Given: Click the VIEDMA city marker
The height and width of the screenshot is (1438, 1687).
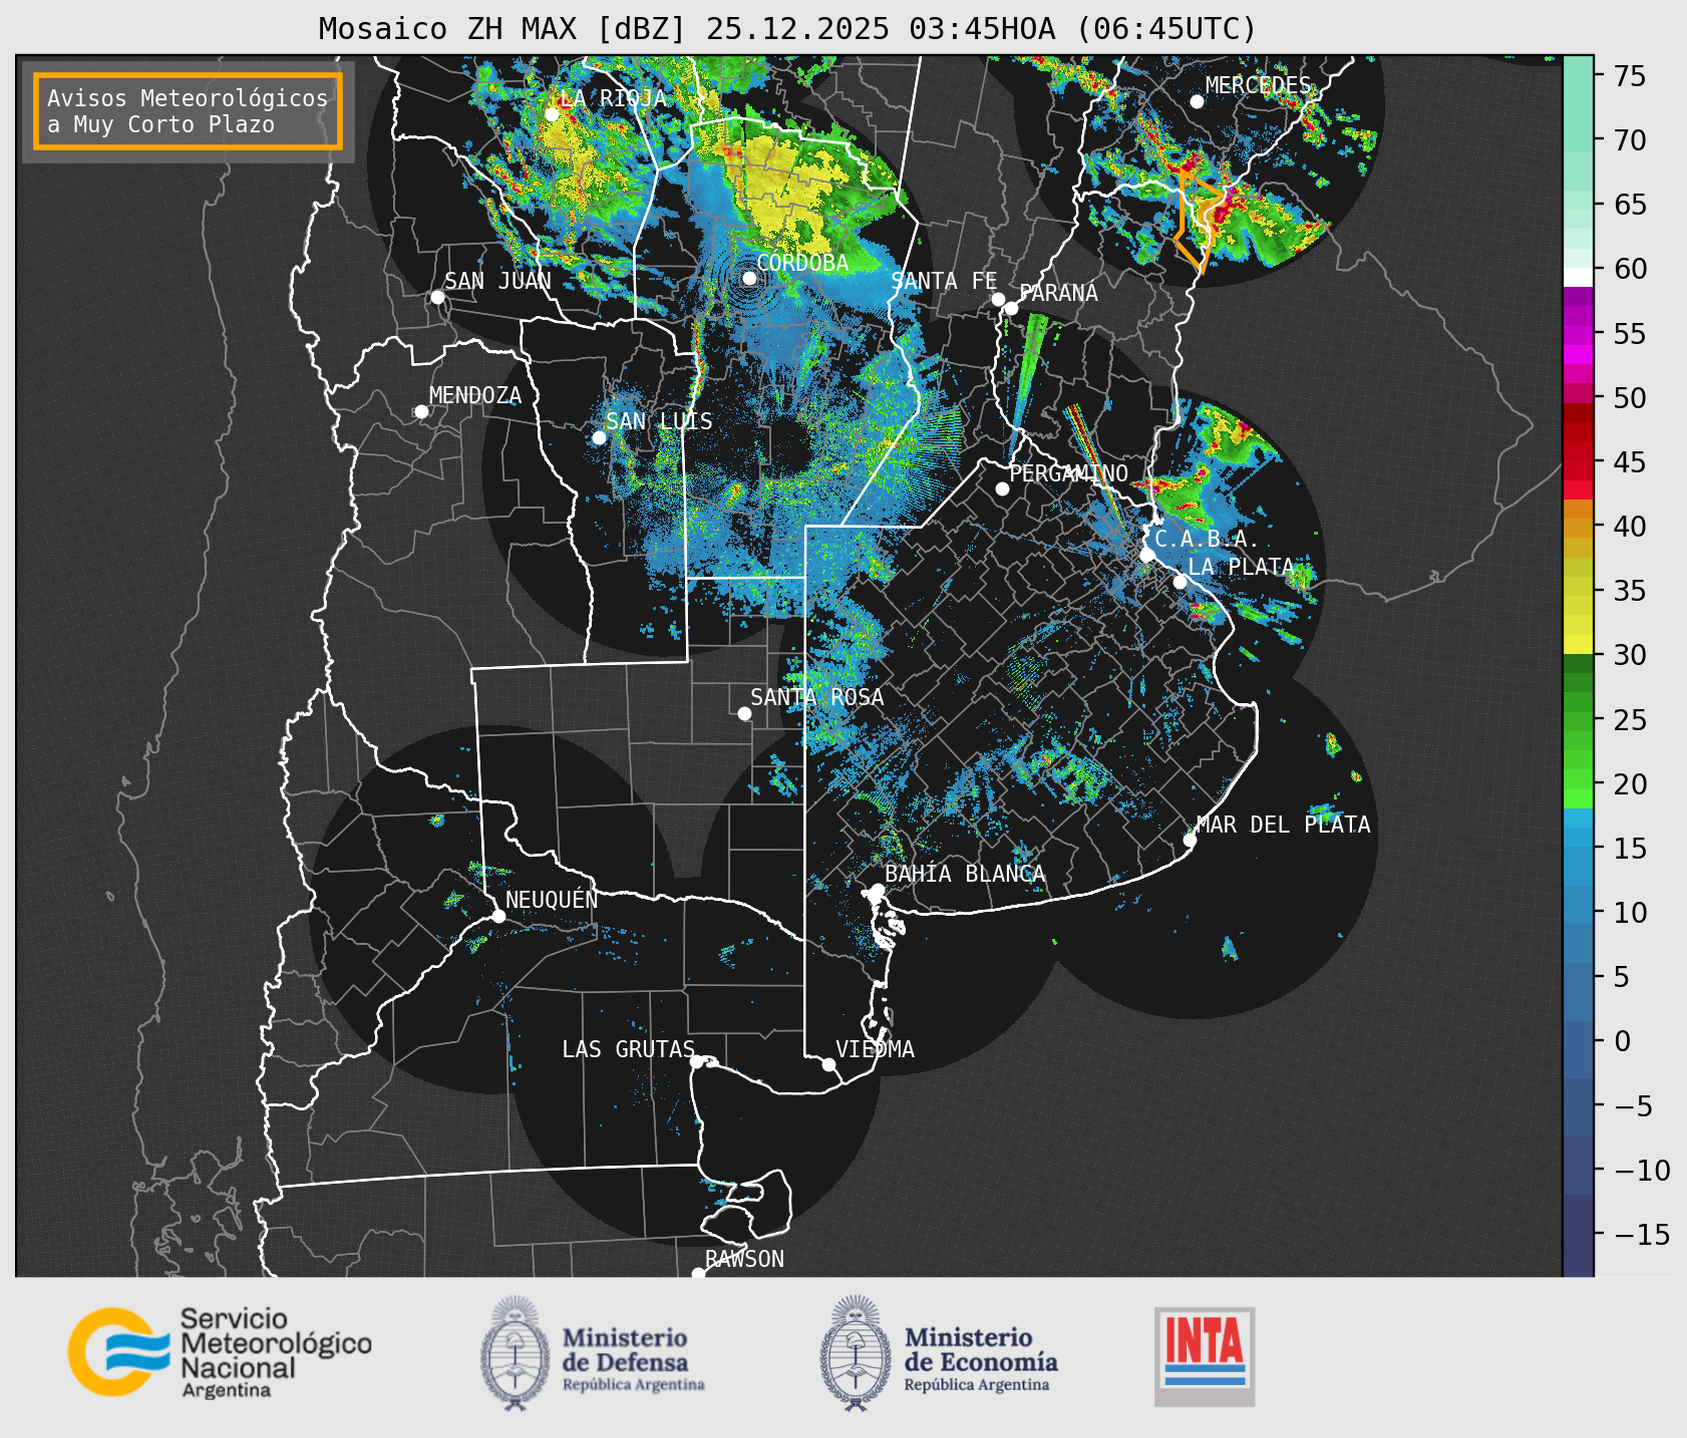Looking at the screenshot, I should [x=828, y=1064].
